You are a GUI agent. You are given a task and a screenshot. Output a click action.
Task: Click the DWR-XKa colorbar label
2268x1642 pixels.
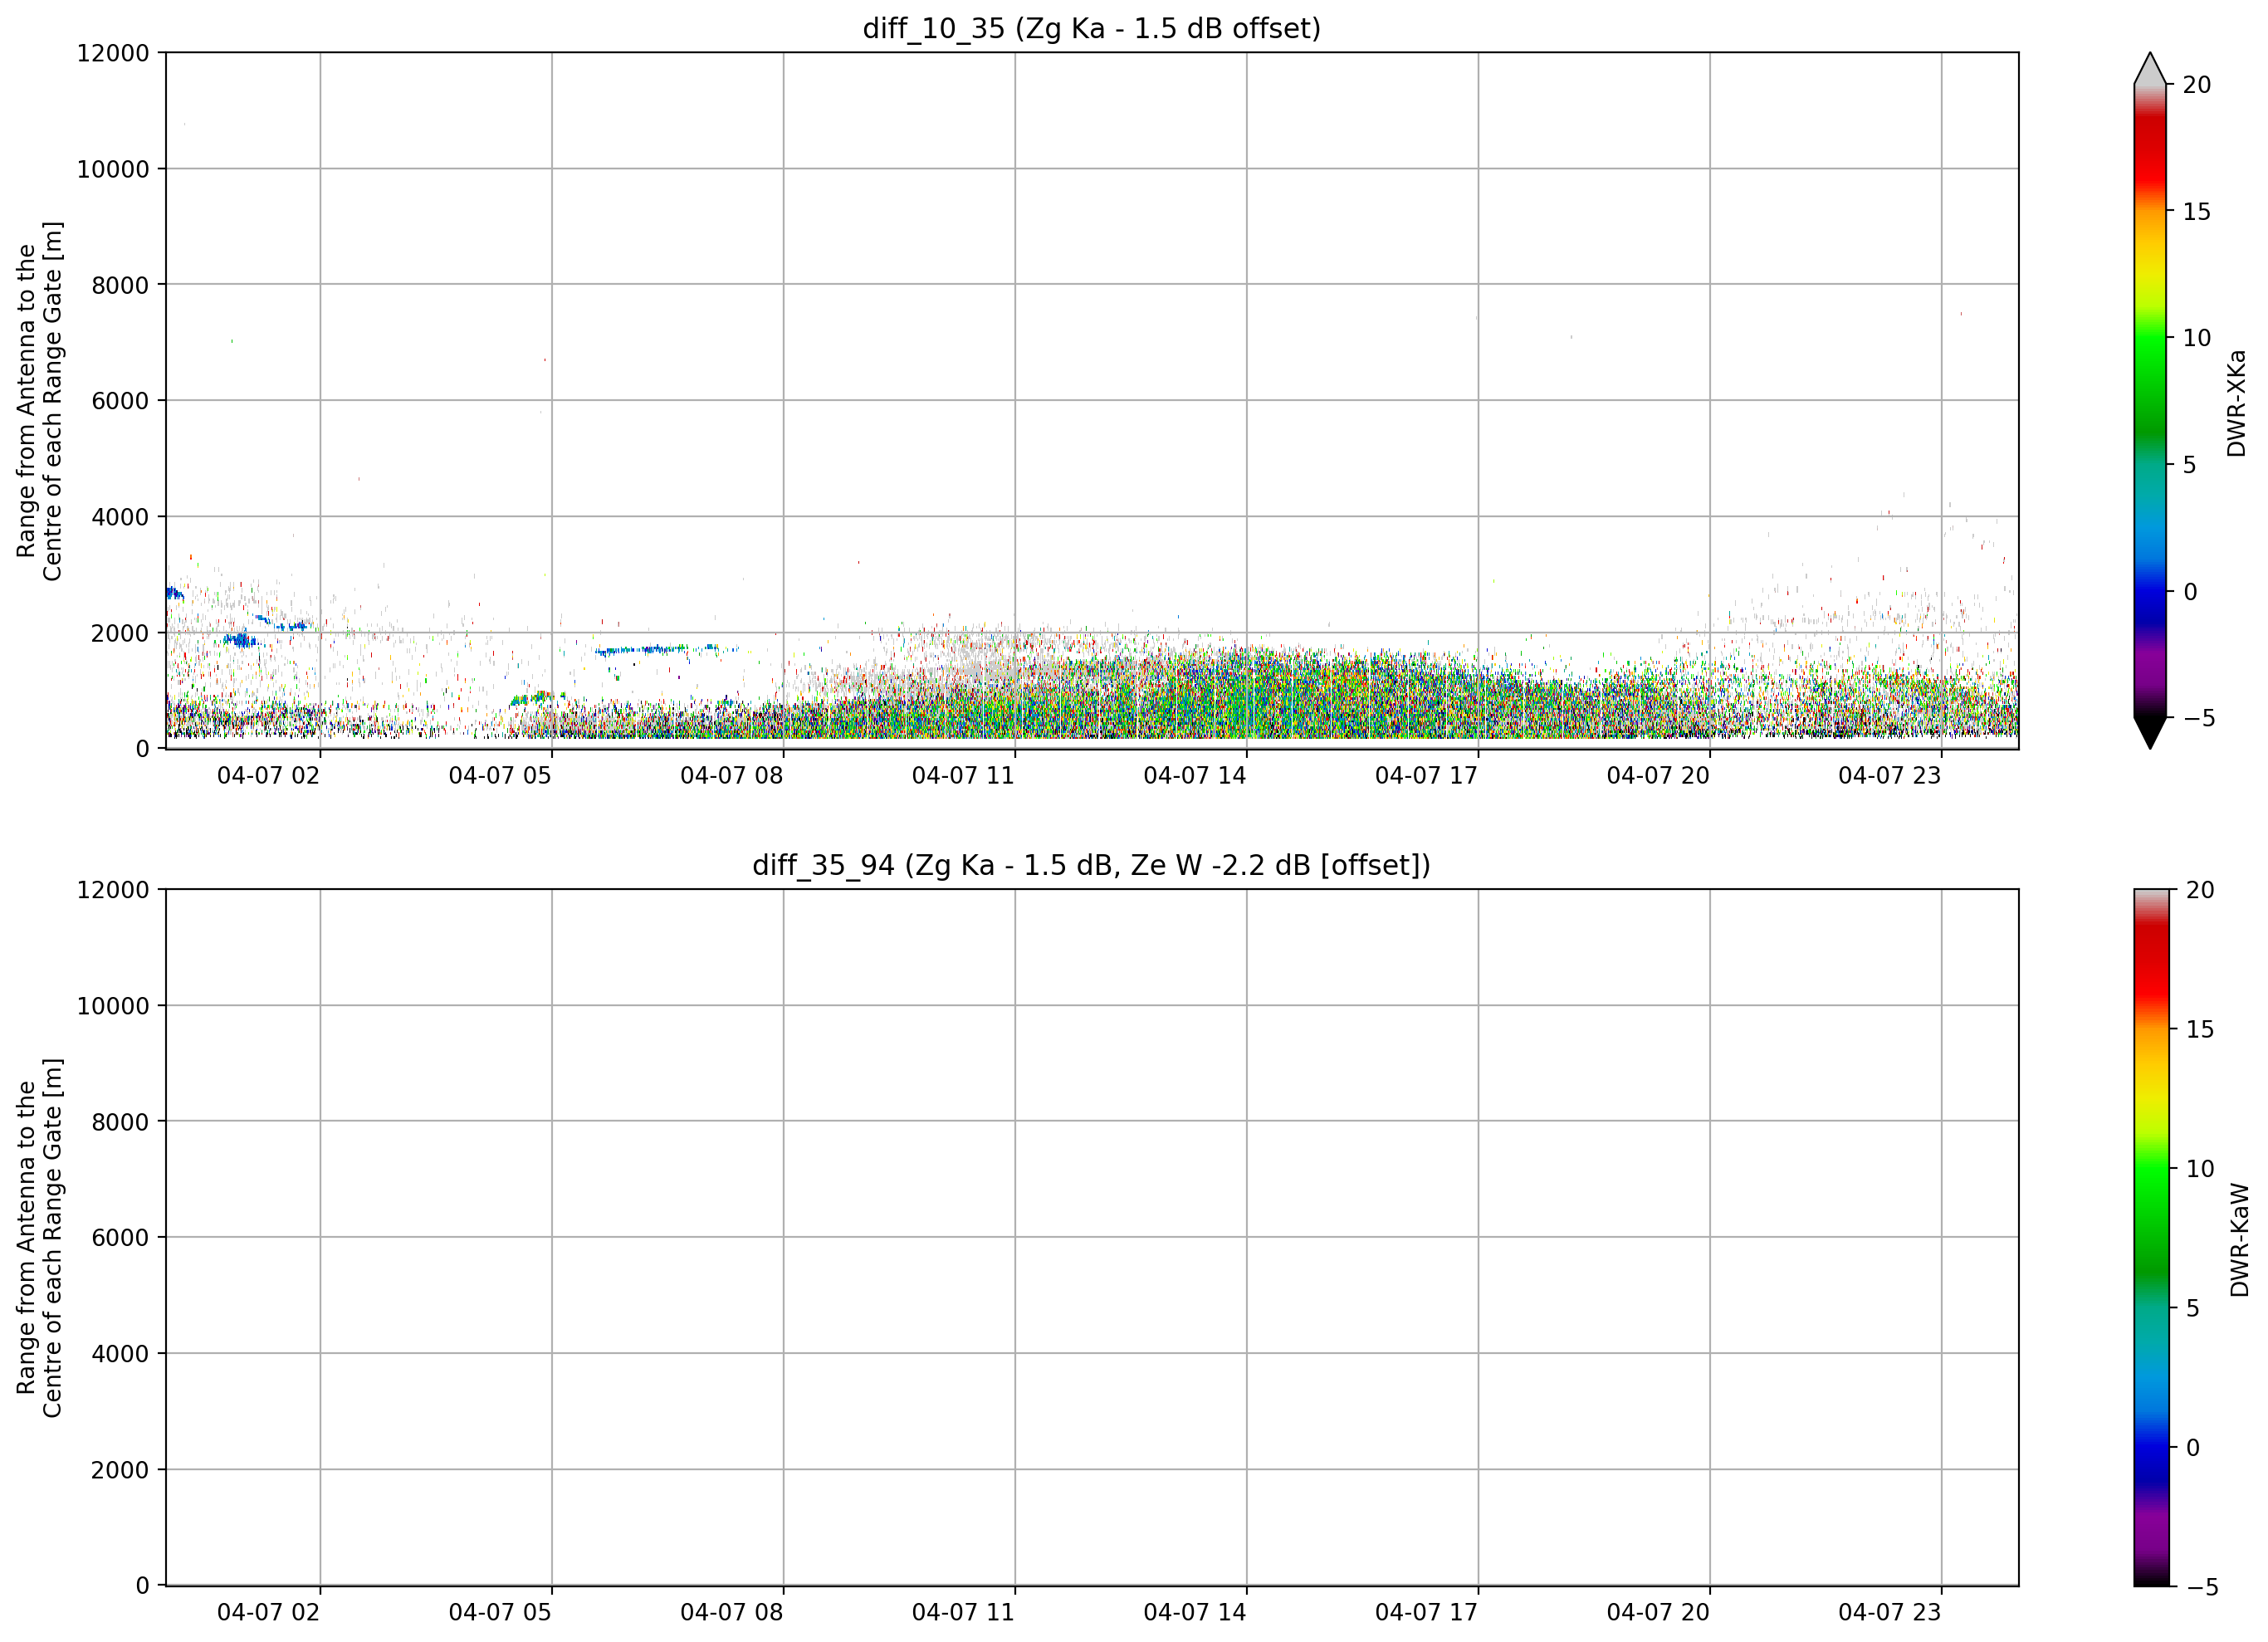tap(2237, 403)
